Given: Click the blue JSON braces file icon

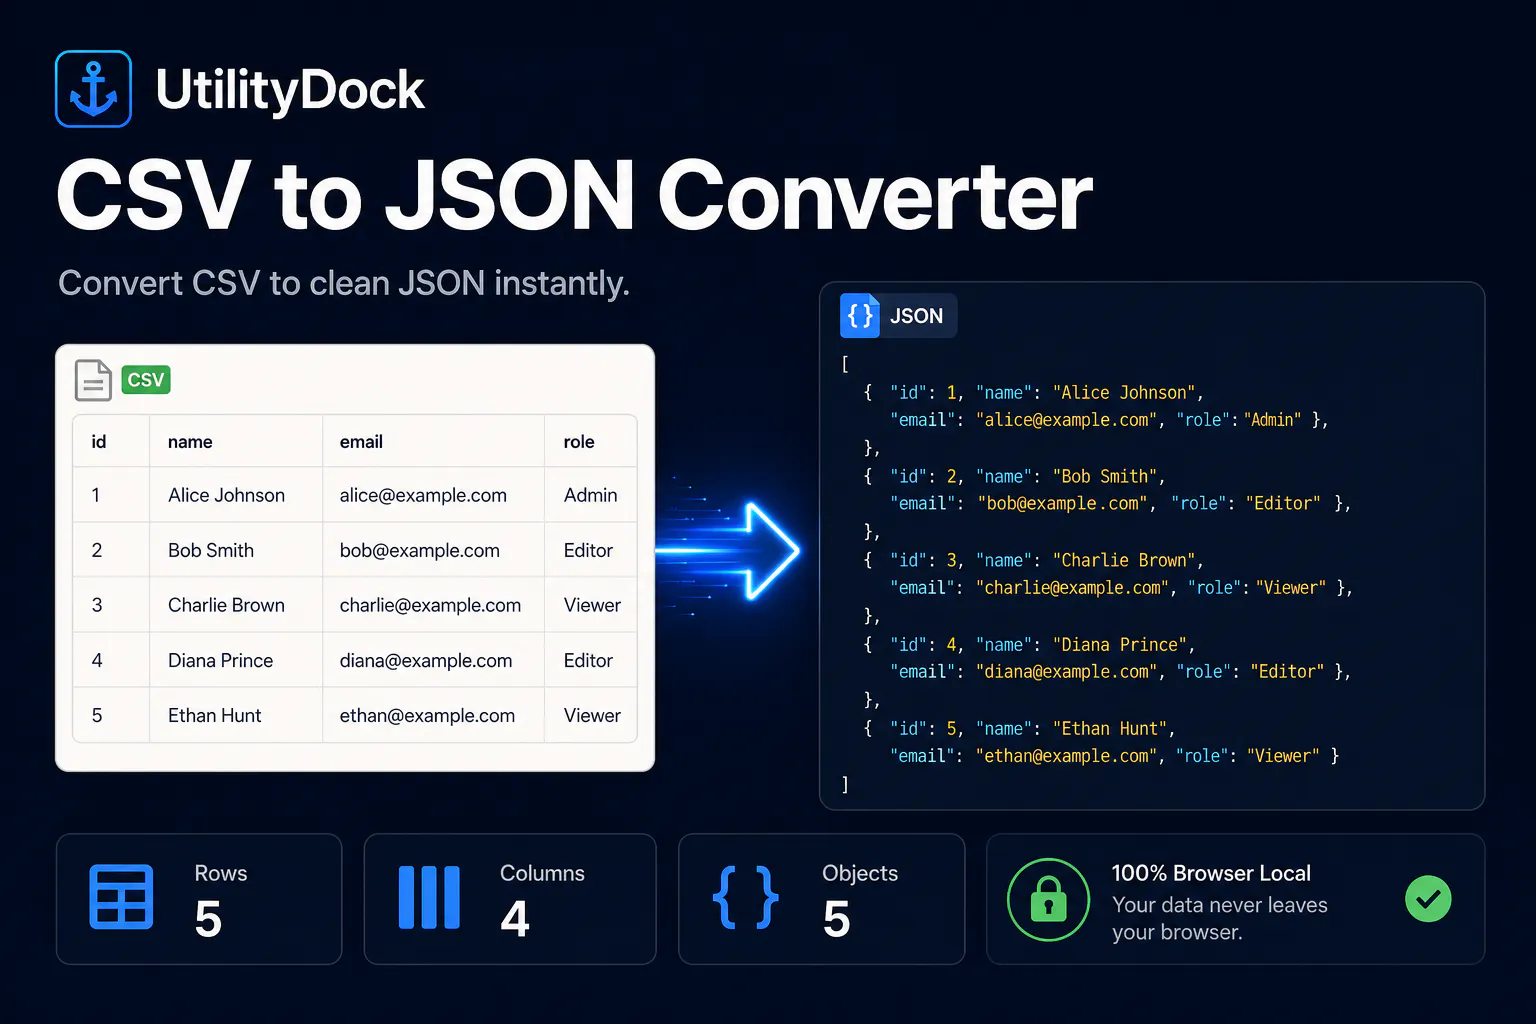Looking at the screenshot, I should pyautogui.click(x=860, y=316).
